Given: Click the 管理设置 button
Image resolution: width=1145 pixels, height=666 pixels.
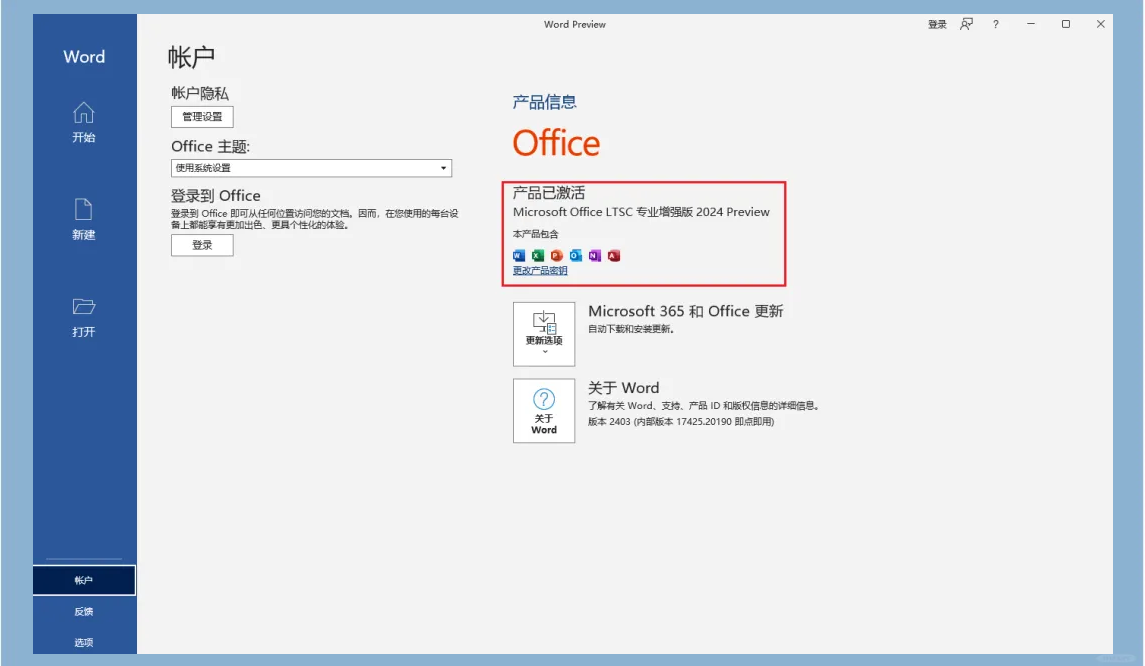Looking at the screenshot, I should (202, 117).
